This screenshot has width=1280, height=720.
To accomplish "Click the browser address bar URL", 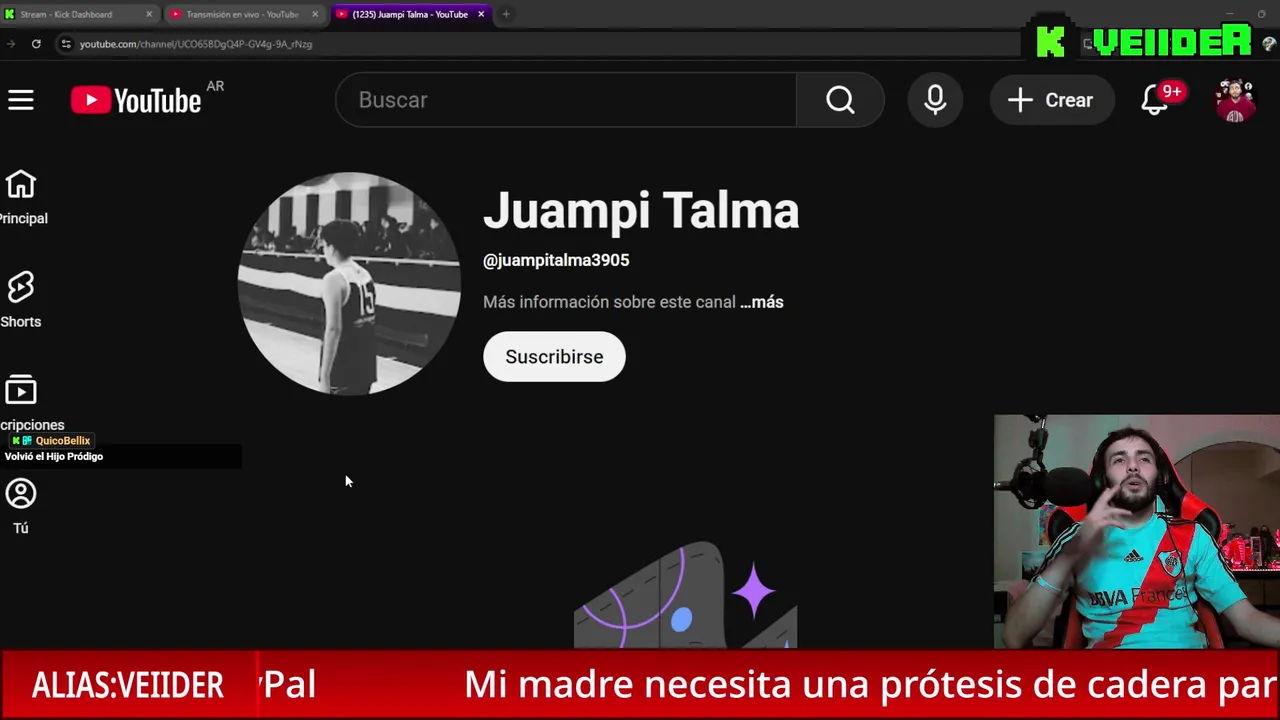I will (196, 44).
